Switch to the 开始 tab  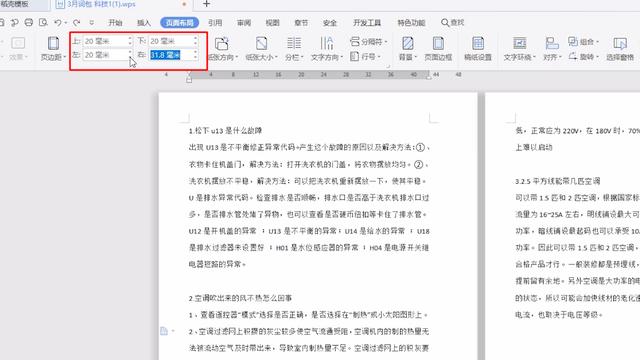click(115, 23)
